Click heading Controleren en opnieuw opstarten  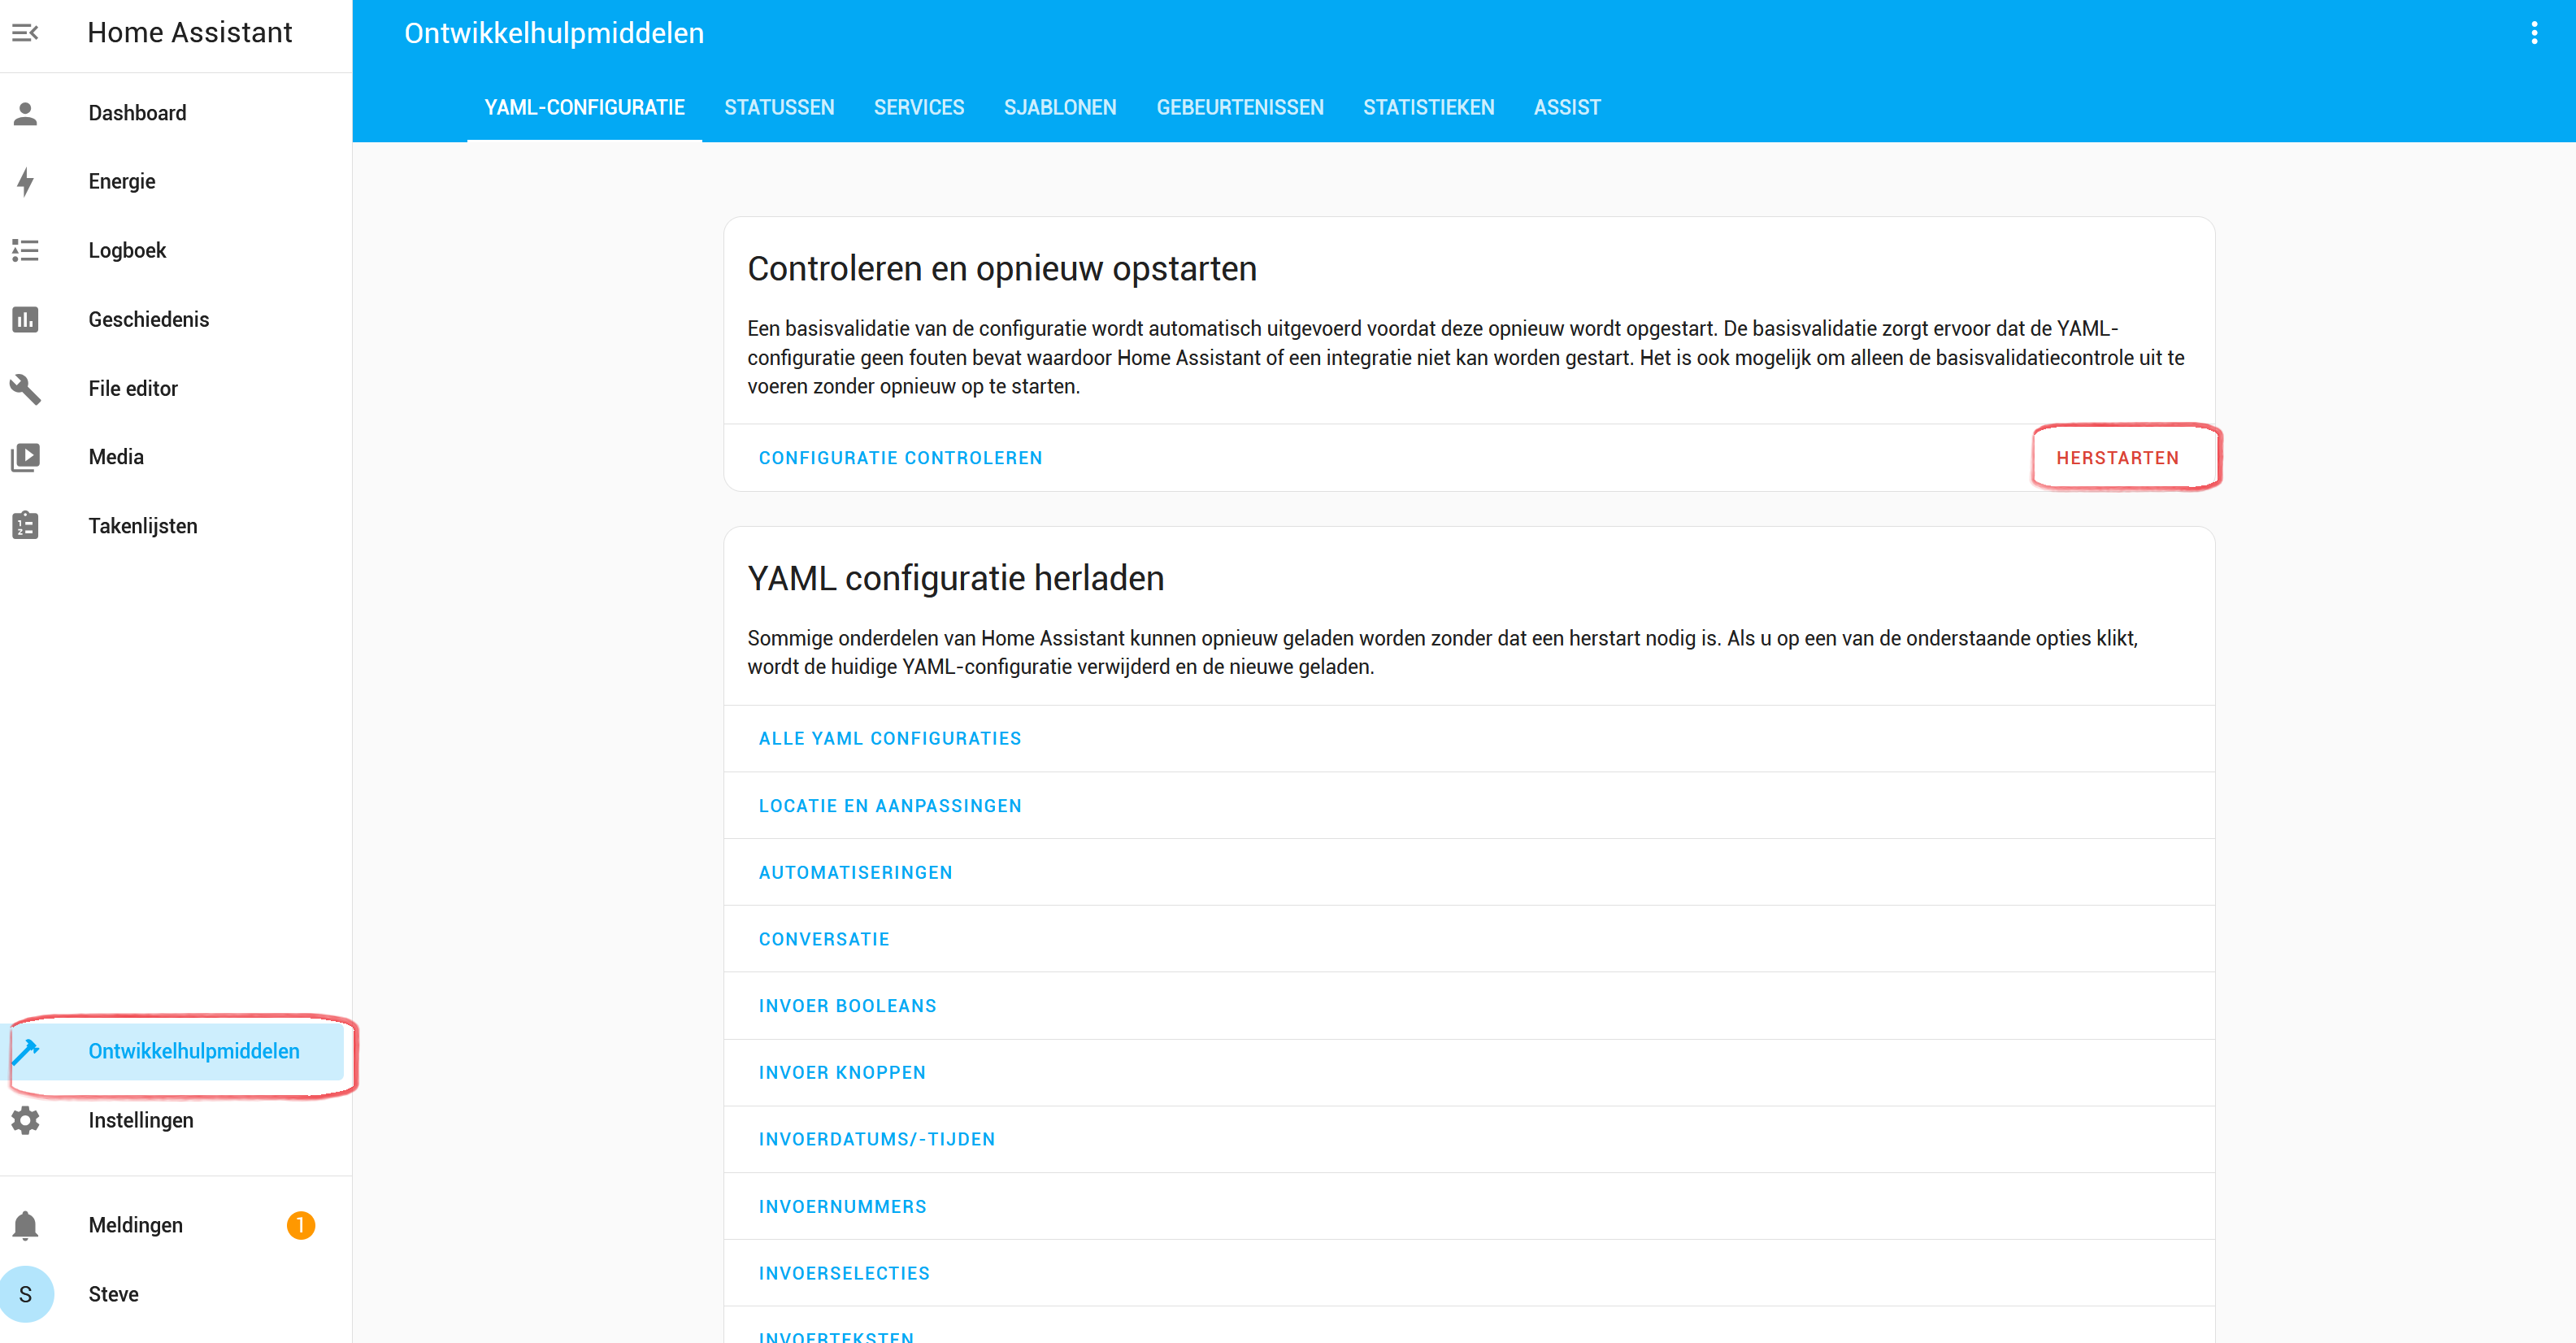point(1002,269)
